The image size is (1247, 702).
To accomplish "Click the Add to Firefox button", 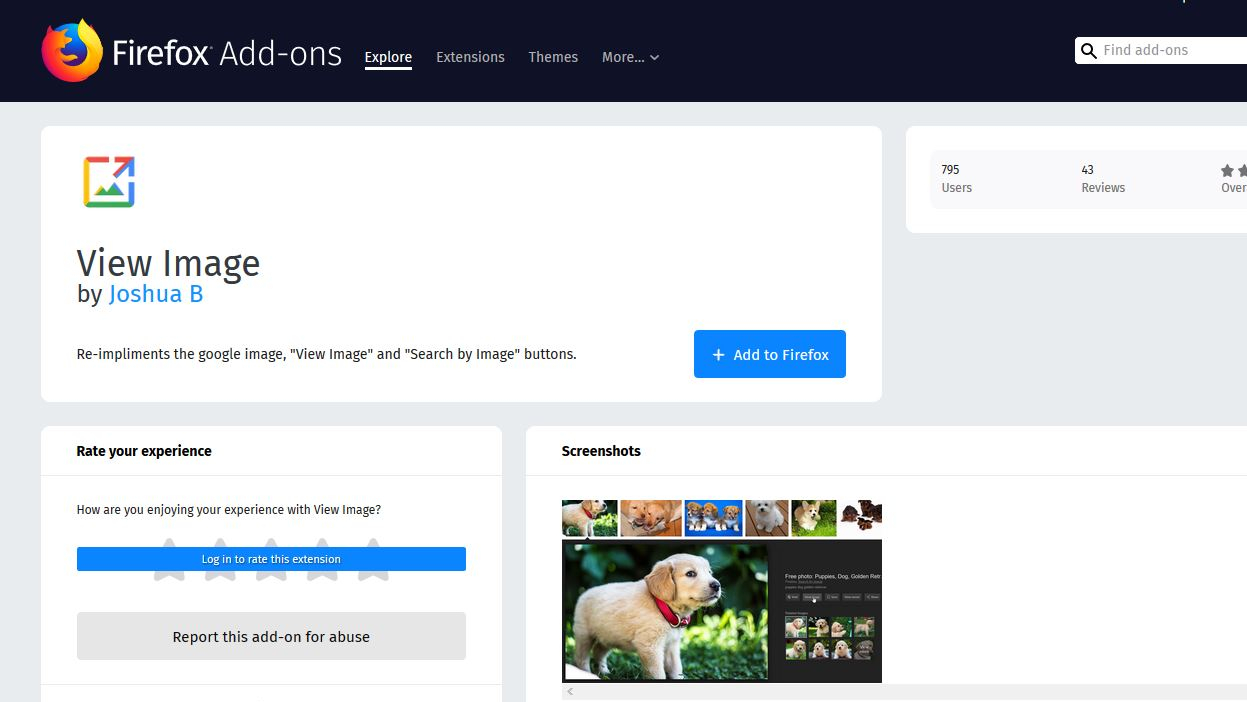I will (770, 354).
